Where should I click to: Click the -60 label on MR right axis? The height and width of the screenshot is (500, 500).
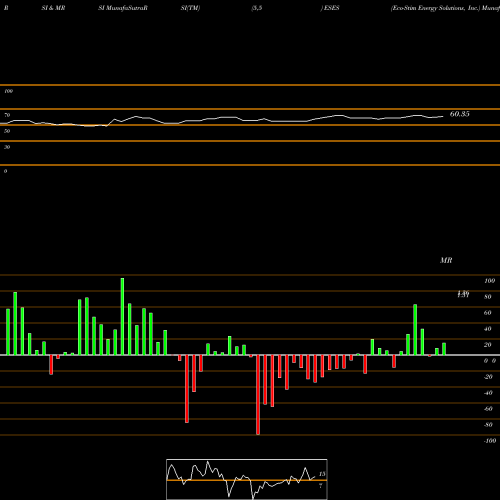pos(488,409)
